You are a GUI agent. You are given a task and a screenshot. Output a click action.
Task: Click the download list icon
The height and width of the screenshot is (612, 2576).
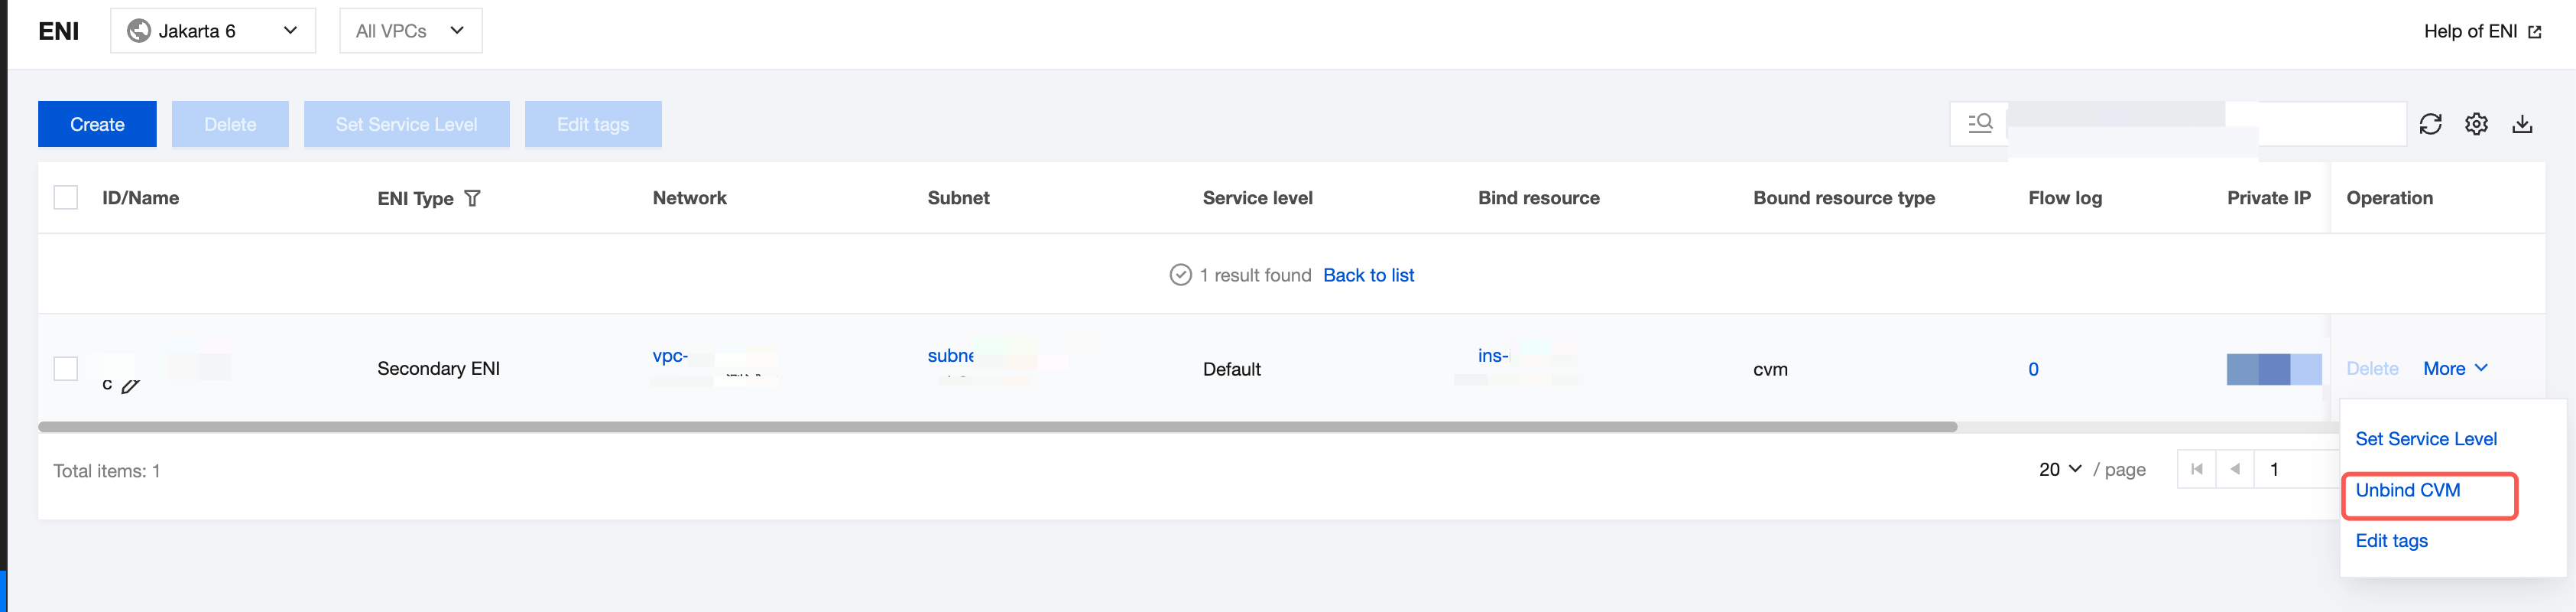2522,124
